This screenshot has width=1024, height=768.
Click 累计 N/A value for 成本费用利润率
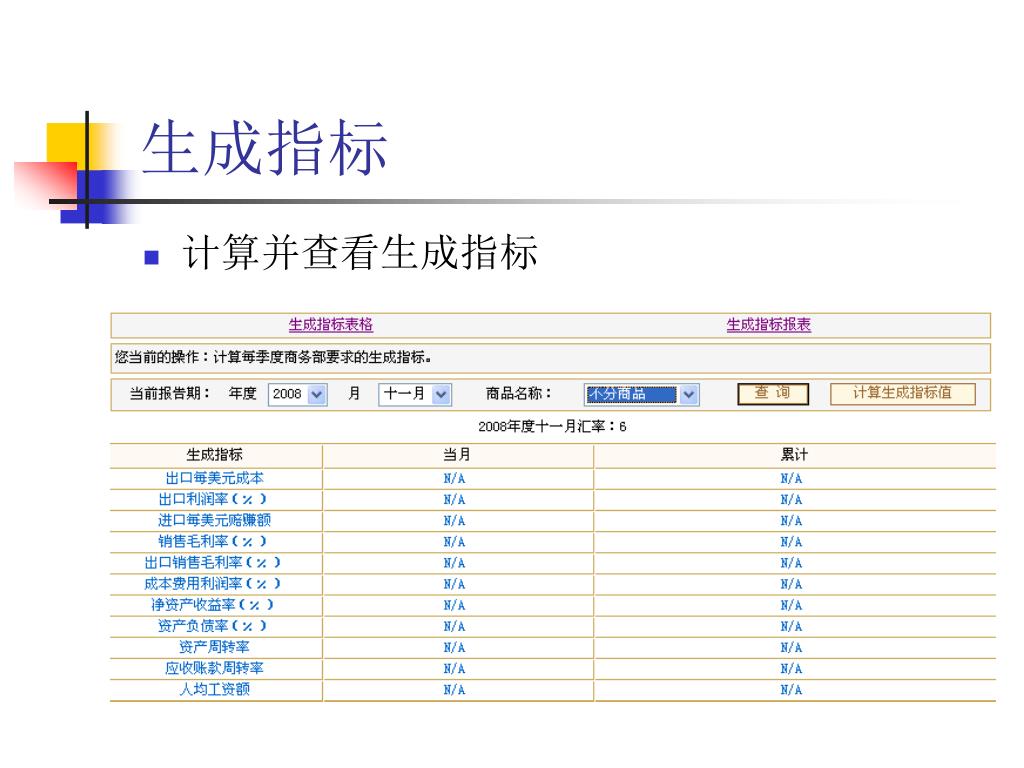792,584
